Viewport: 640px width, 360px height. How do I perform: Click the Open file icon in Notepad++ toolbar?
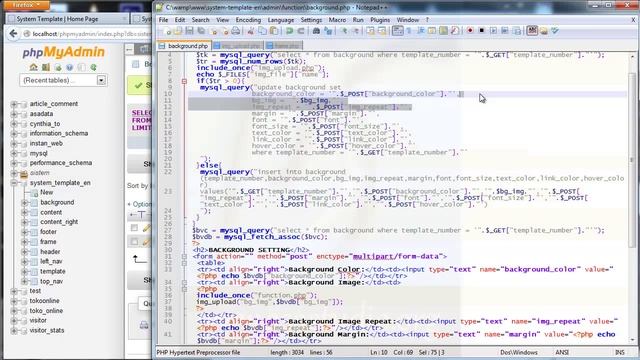pyautogui.click(x=178, y=31)
